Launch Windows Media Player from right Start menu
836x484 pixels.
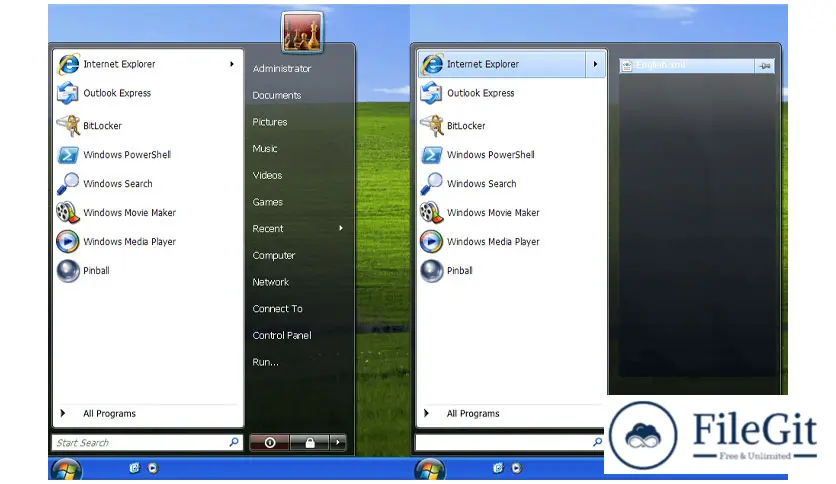pos(512,241)
